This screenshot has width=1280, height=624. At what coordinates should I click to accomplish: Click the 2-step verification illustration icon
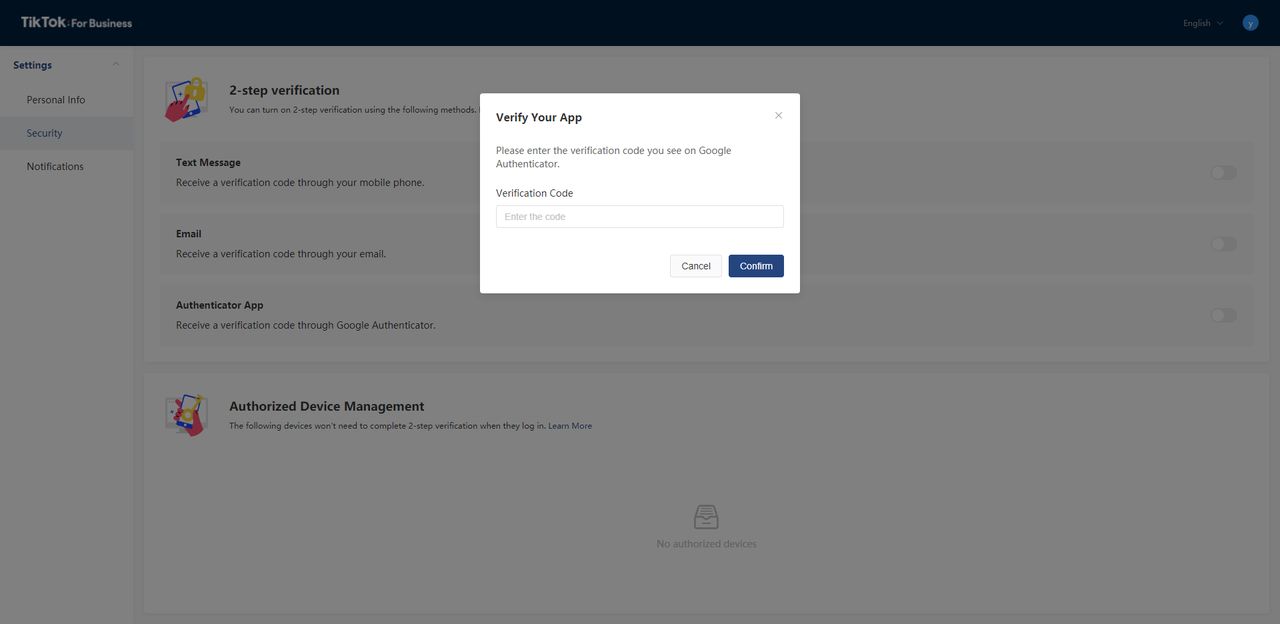click(x=186, y=100)
